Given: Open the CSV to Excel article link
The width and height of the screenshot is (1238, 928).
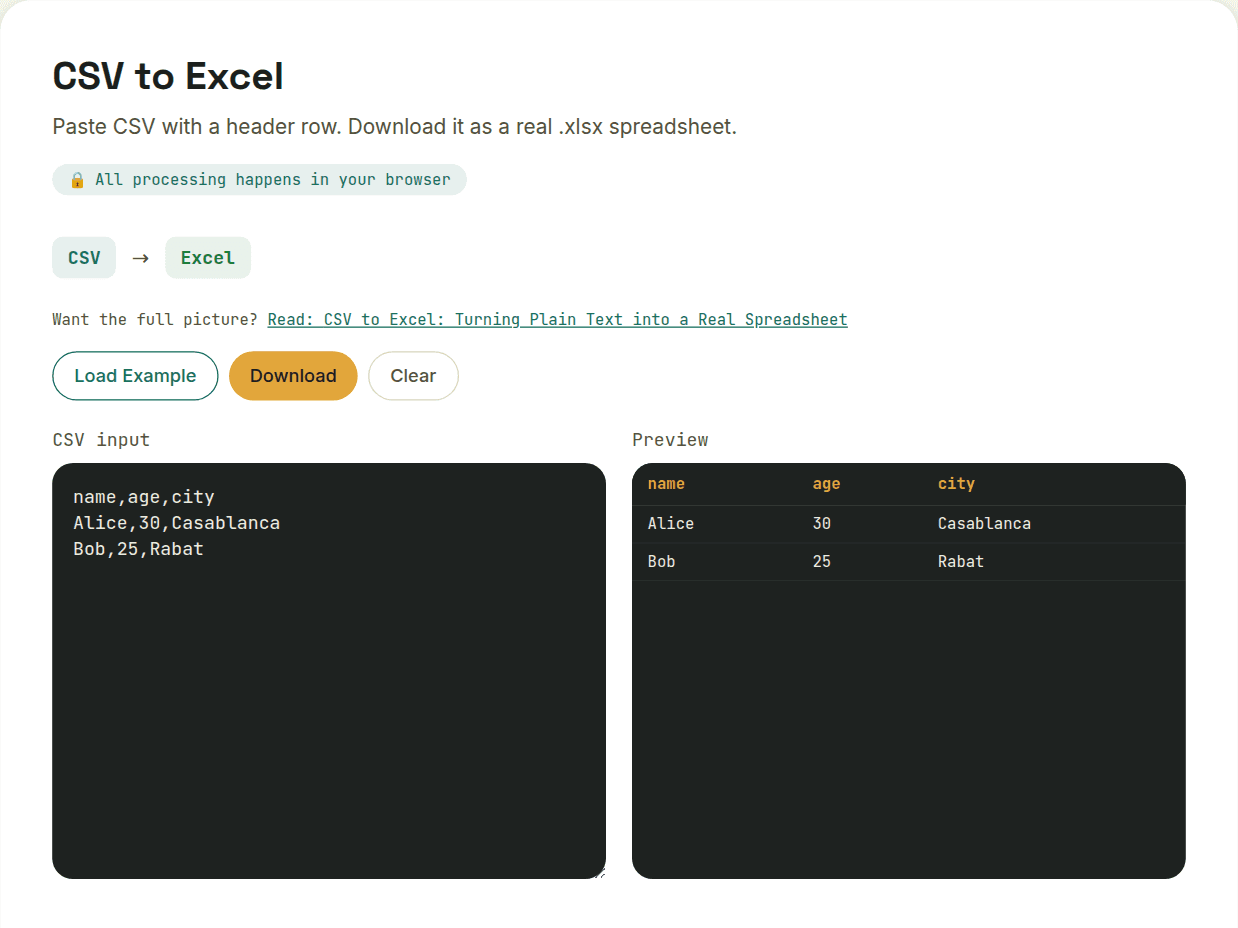Looking at the screenshot, I should pyautogui.click(x=557, y=320).
